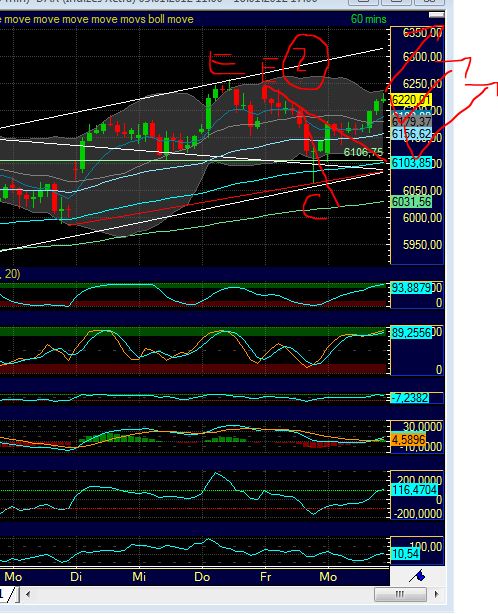Select the sheet tab numbered 1
This screenshot has width=498, height=614.
coord(7,594)
